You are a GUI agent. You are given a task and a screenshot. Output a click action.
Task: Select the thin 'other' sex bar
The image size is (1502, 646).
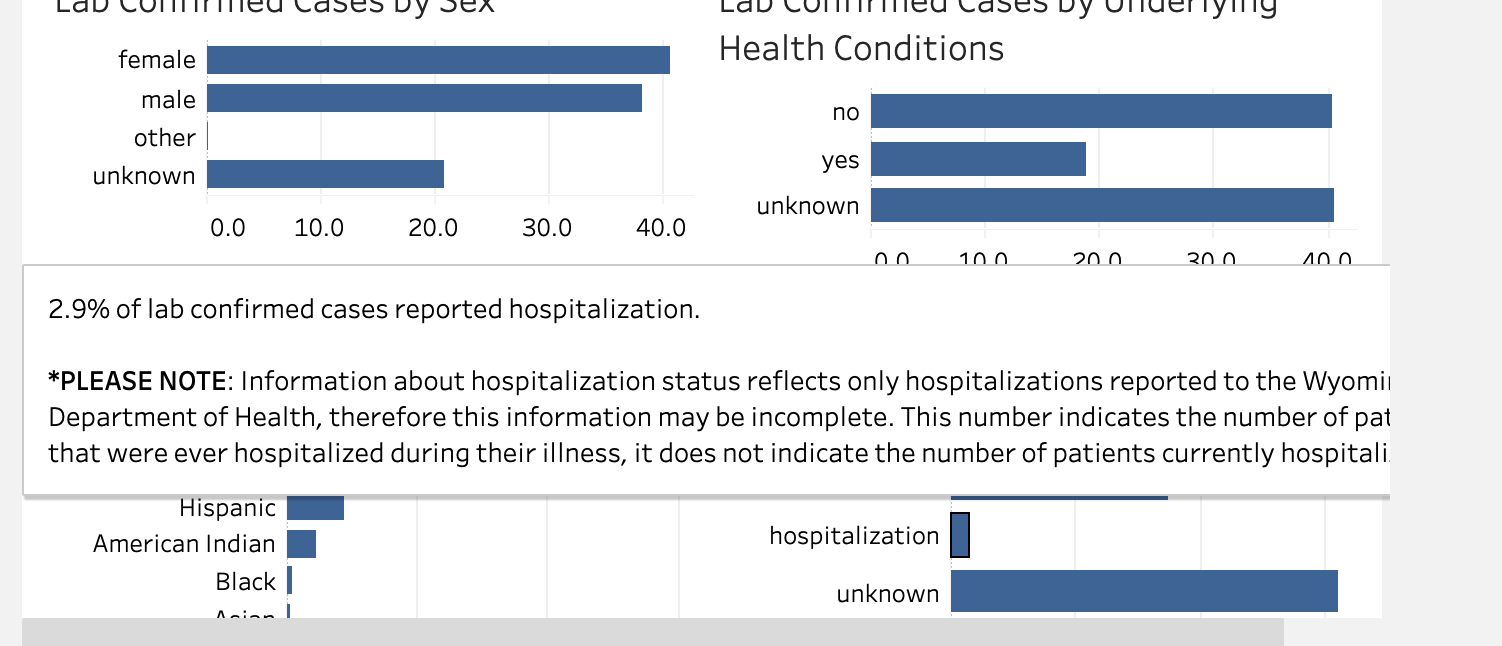point(207,136)
